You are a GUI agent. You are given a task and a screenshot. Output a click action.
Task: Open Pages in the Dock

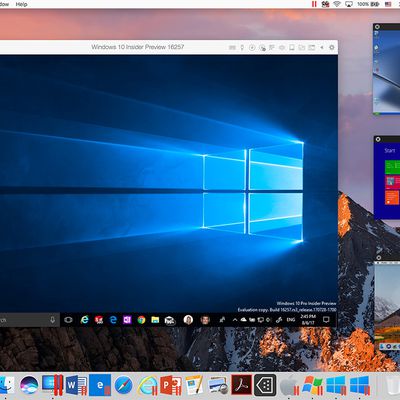[194, 386]
